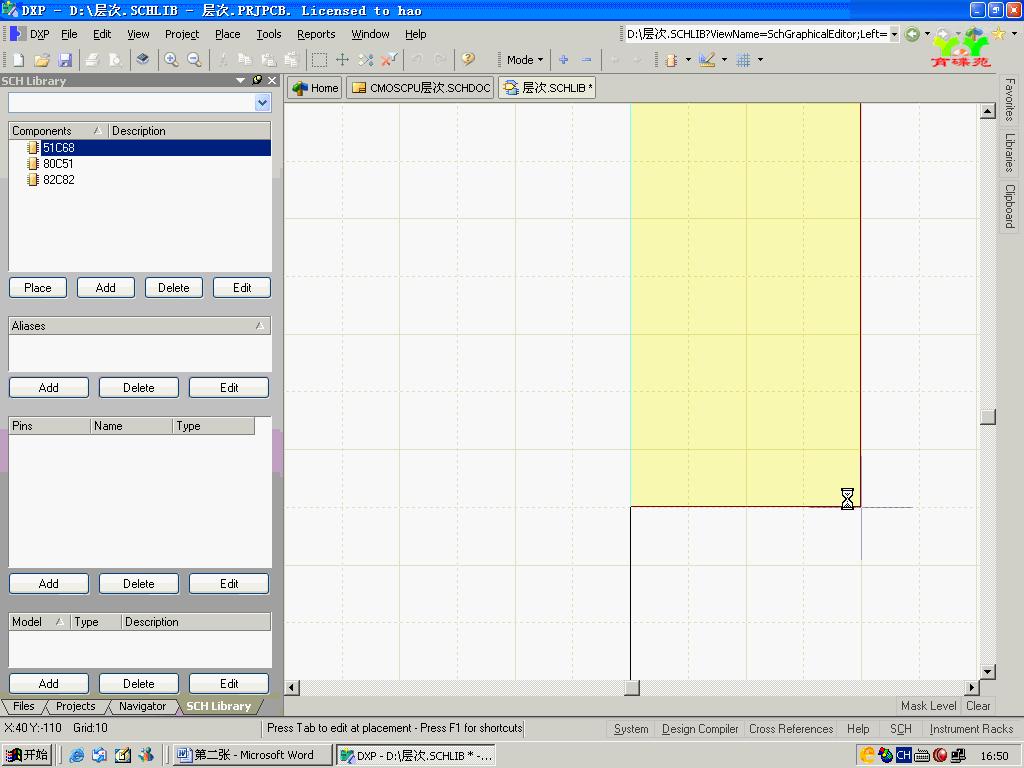Open dropdown arrow beside IEEE symbols icon
1024x768 pixels.
pos(688,60)
